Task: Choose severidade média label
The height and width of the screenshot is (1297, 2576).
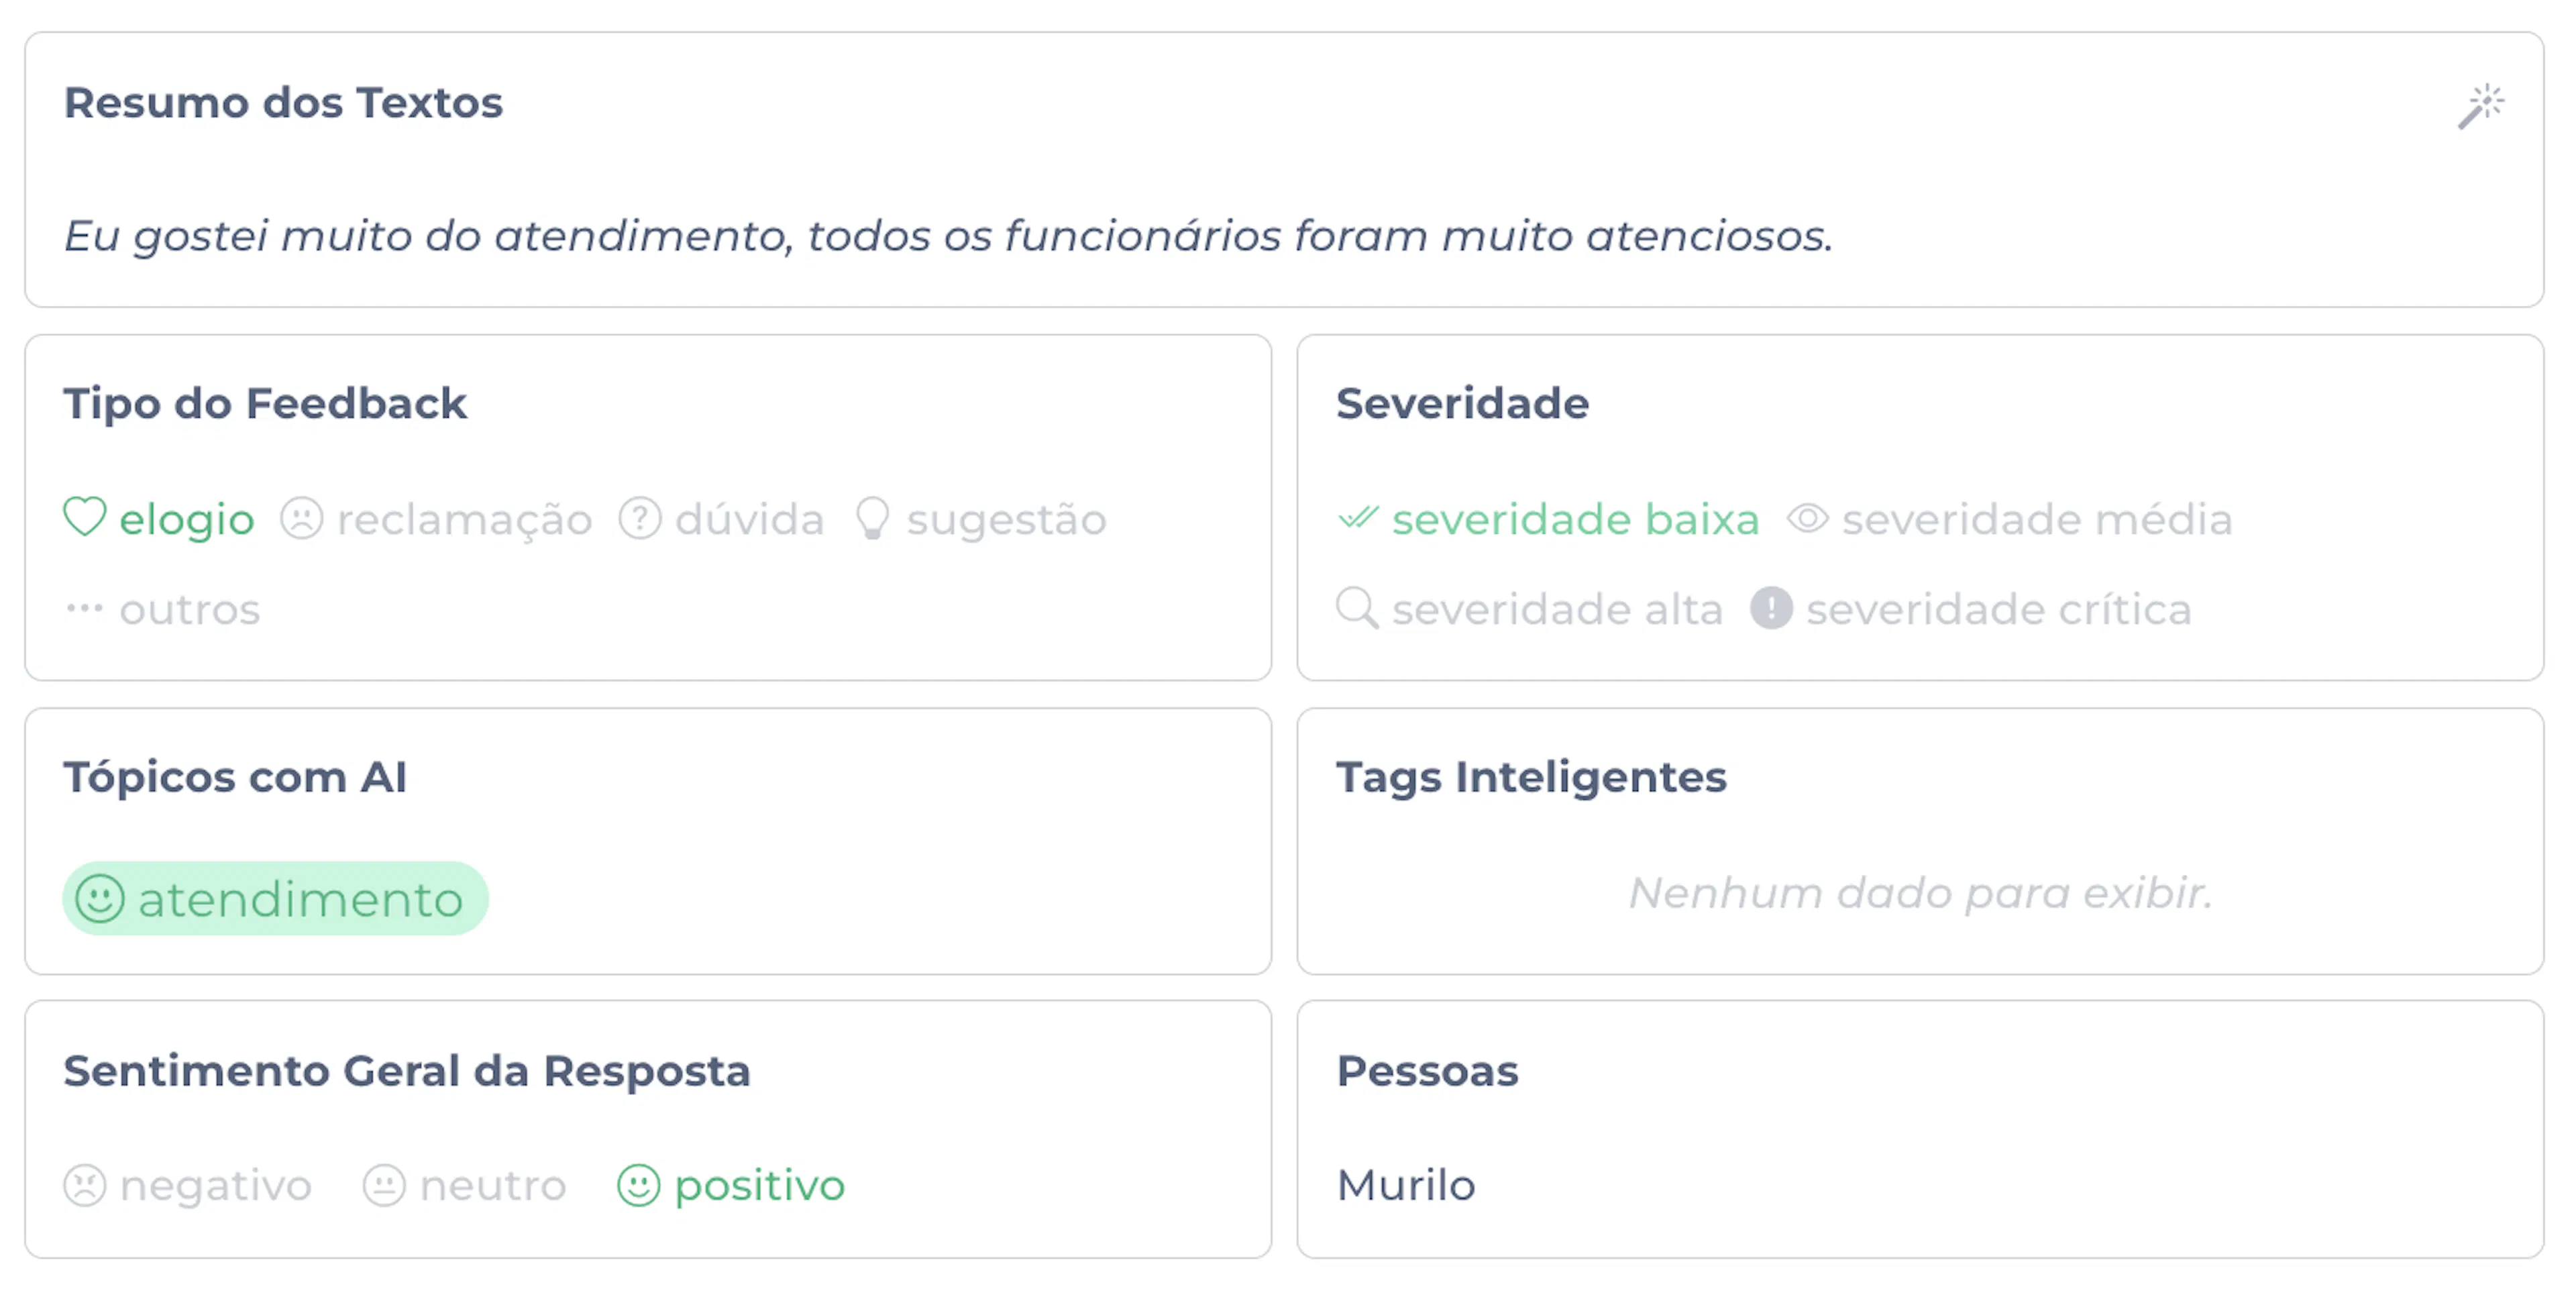Action: tap(2037, 520)
